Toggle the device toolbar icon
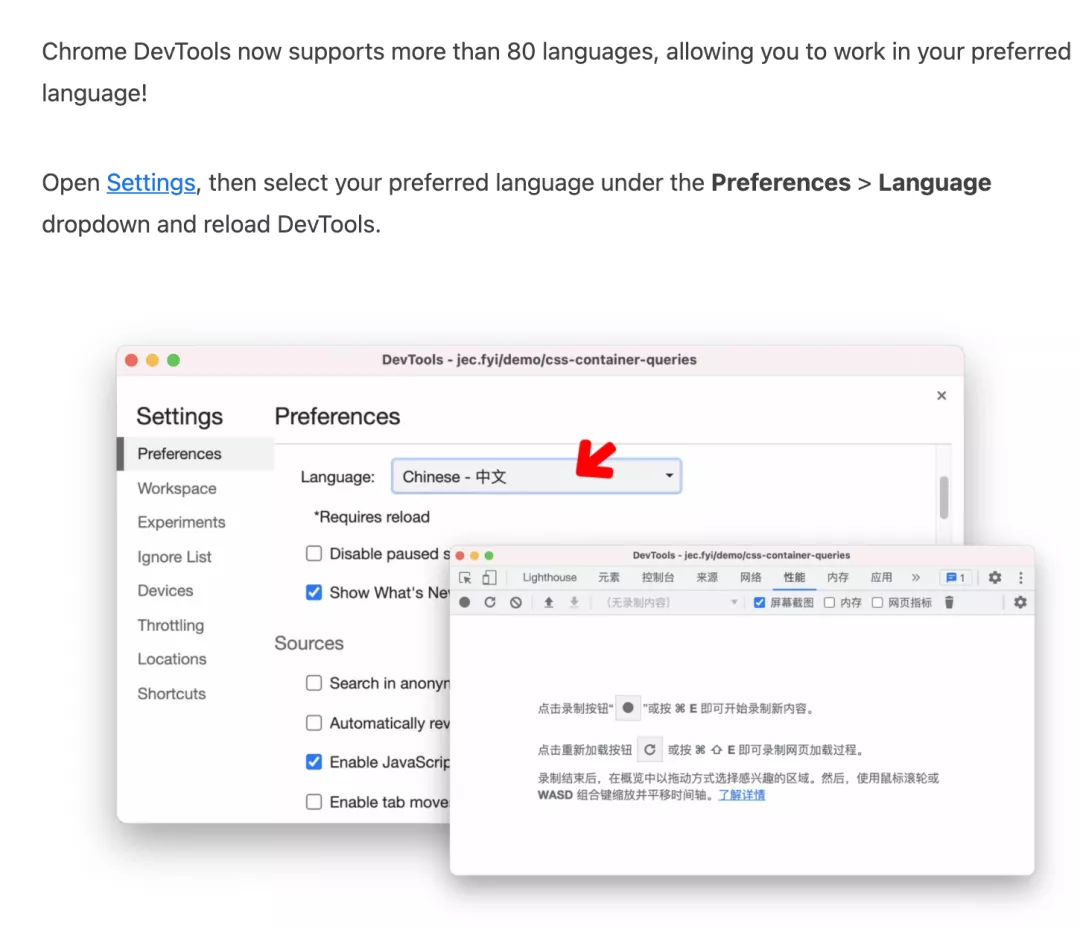Image resolution: width=1080 pixels, height=927 pixels. coord(487,577)
